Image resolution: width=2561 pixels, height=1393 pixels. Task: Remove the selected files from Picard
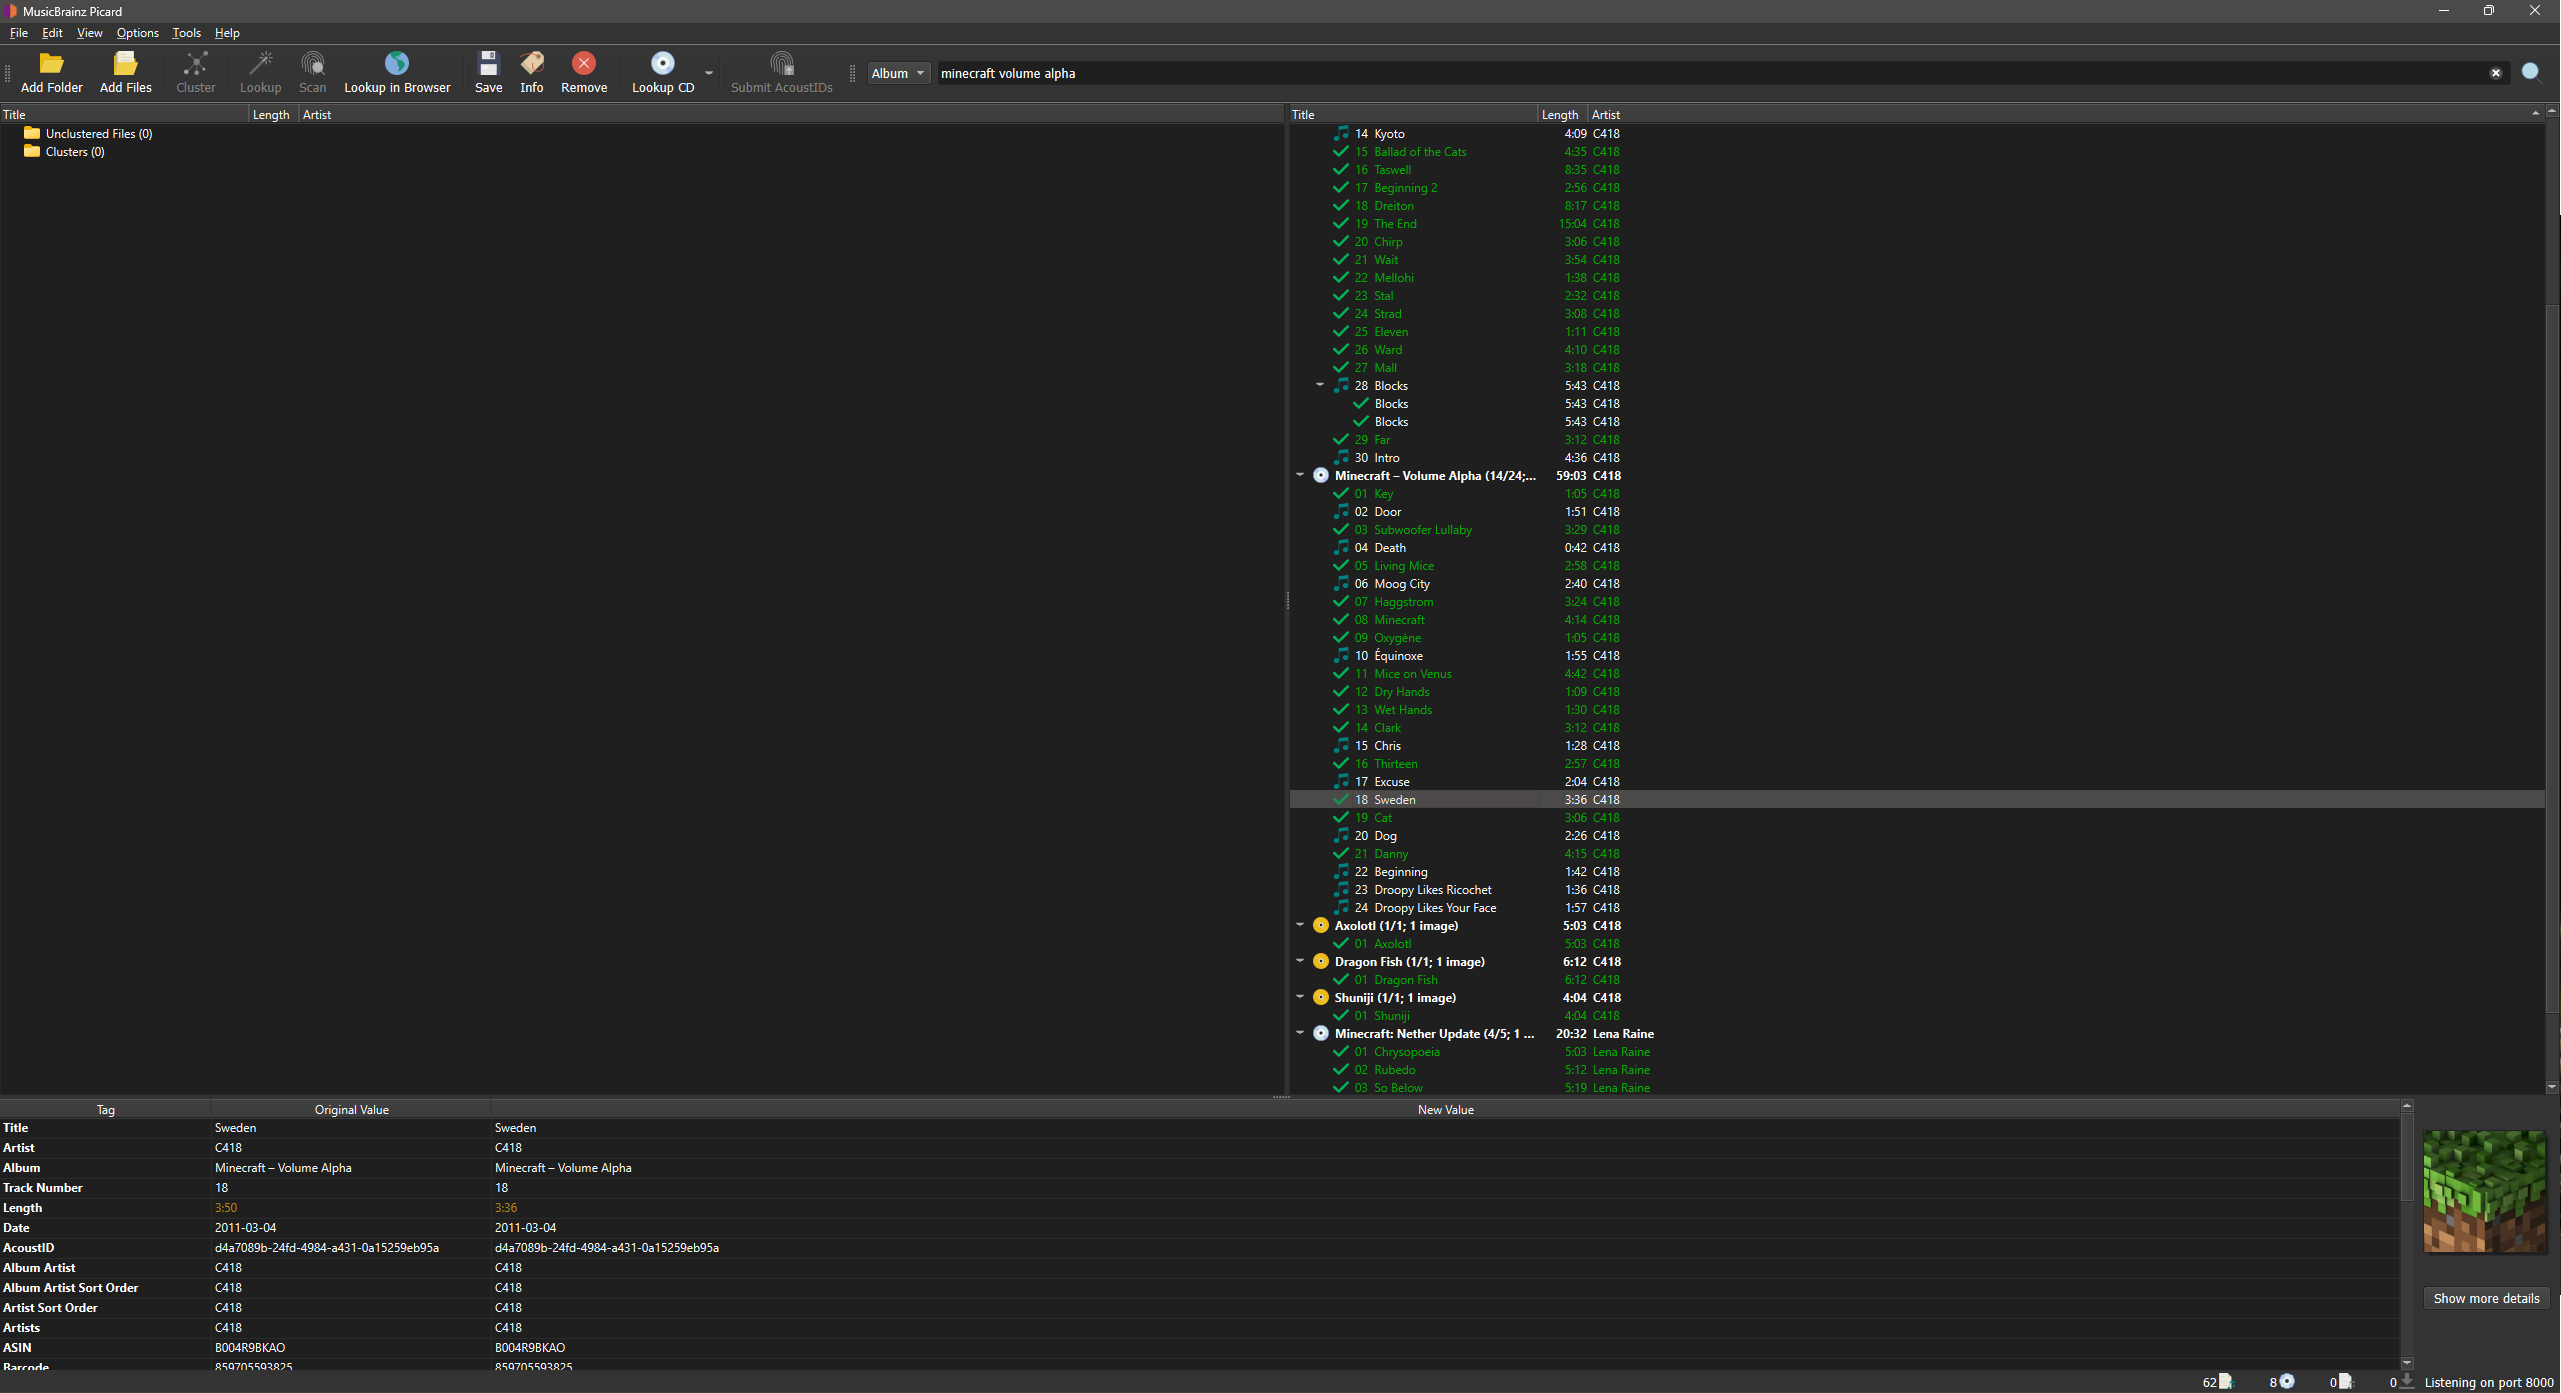[x=583, y=72]
